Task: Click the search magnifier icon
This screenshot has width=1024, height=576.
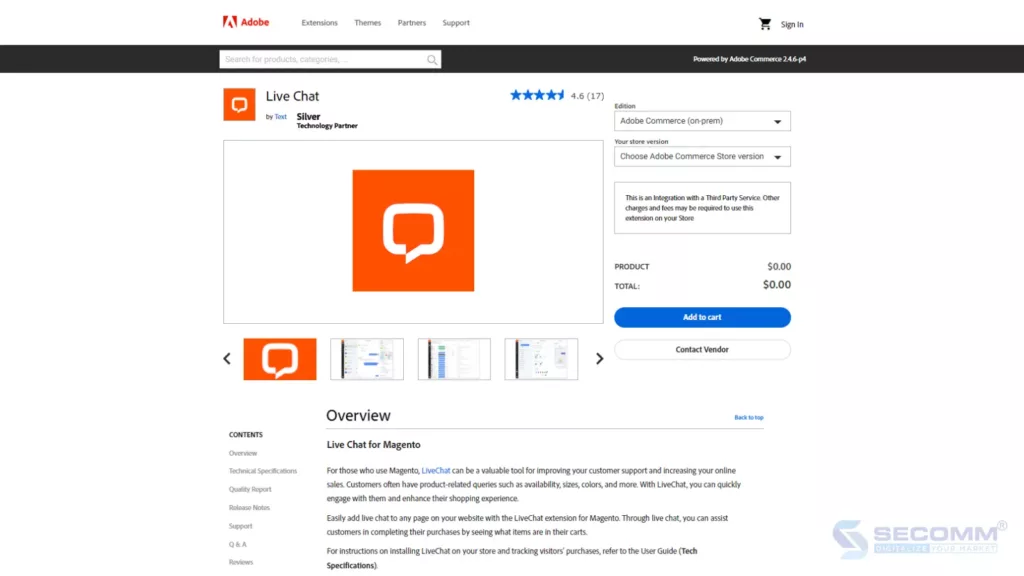Action: click(x=432, y=59)
